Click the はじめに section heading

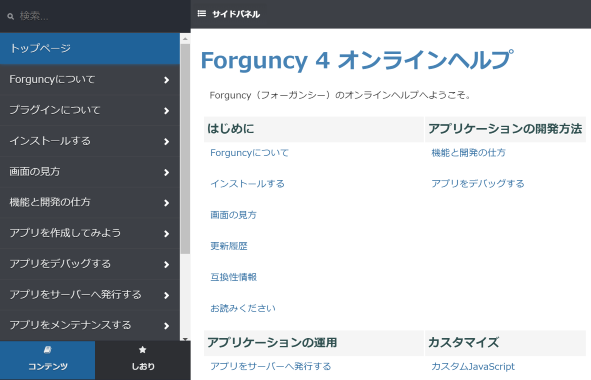point(231,129)
